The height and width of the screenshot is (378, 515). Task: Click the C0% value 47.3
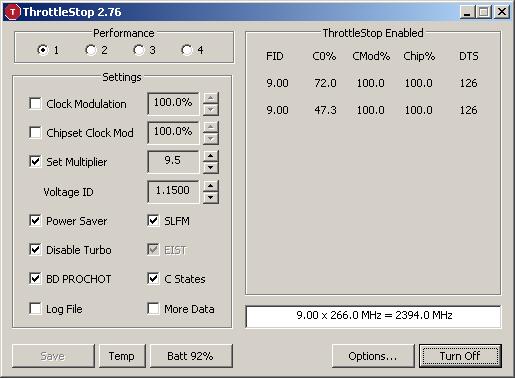click(x=325, y=110)
